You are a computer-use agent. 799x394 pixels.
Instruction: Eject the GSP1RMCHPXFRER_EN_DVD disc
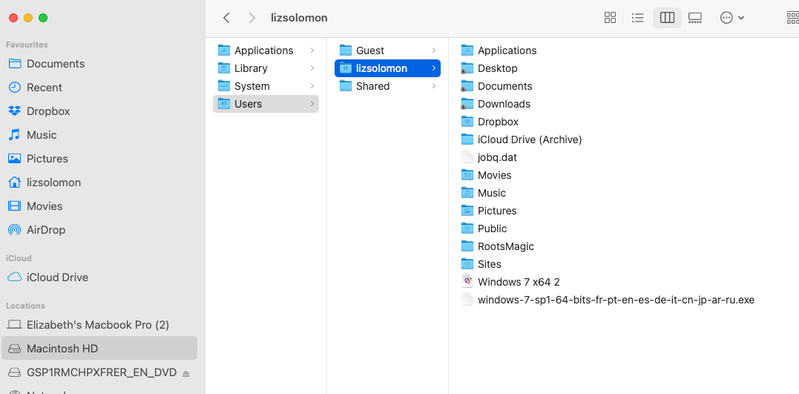[x=186, y=374]
